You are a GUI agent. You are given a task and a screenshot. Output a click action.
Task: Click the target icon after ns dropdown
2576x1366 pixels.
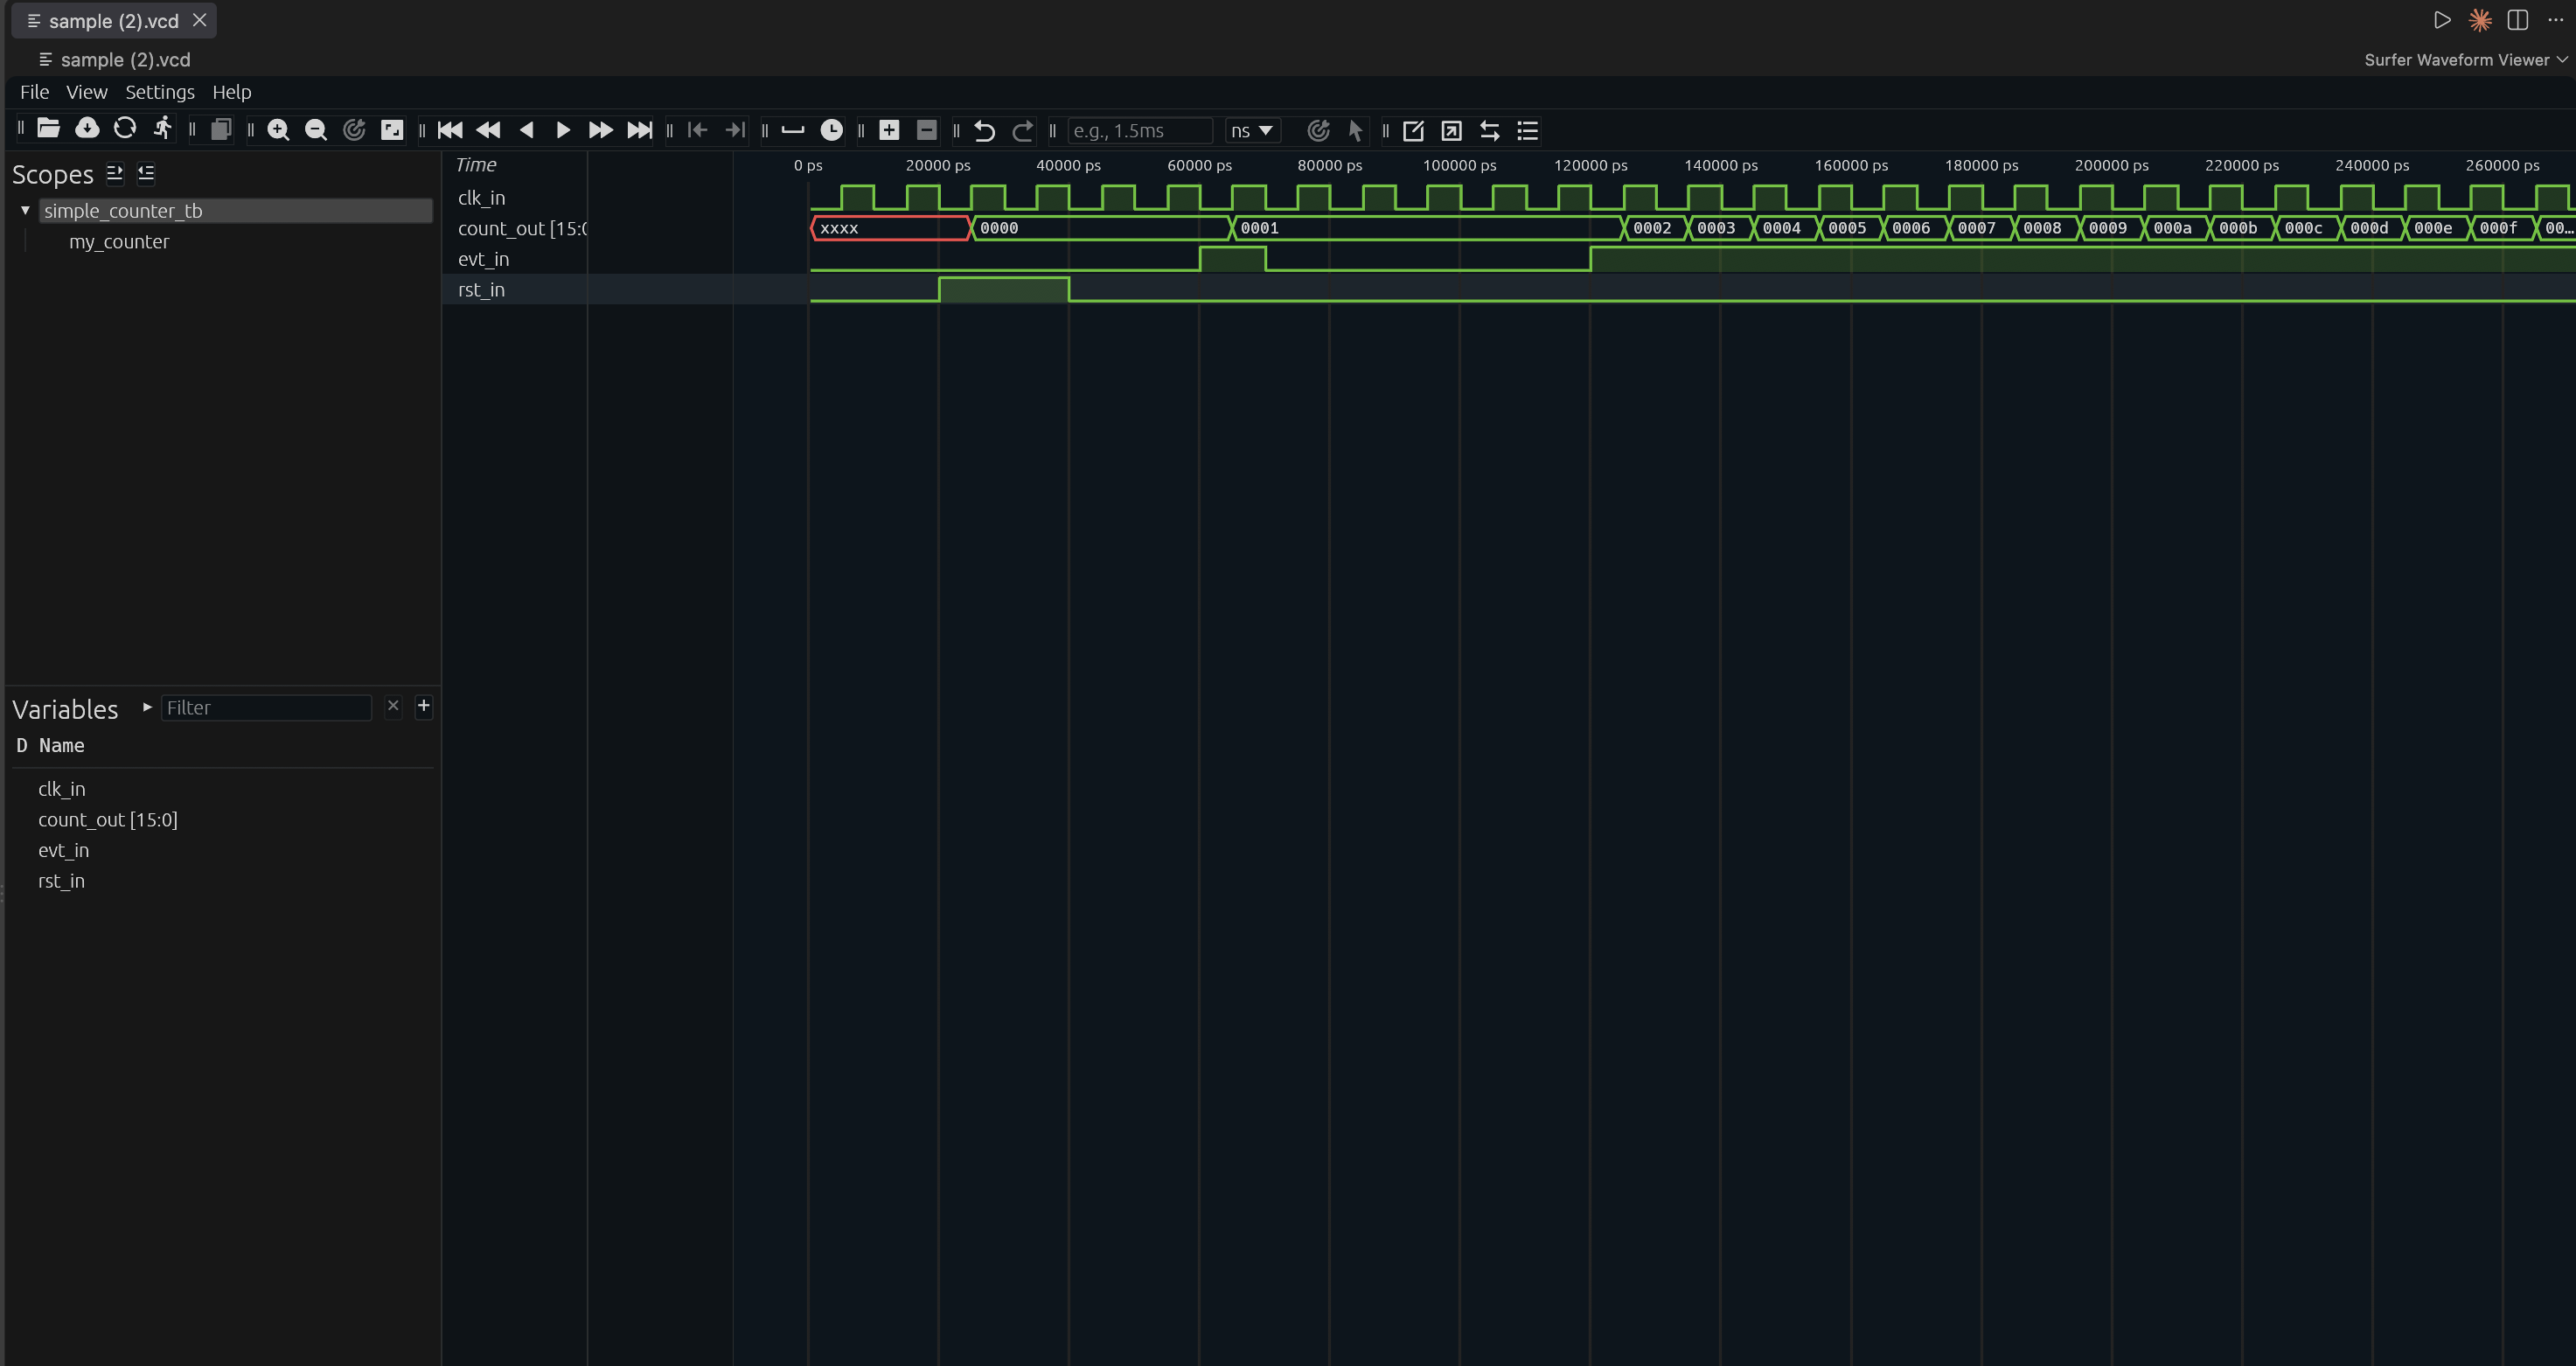pos(1318,130)
